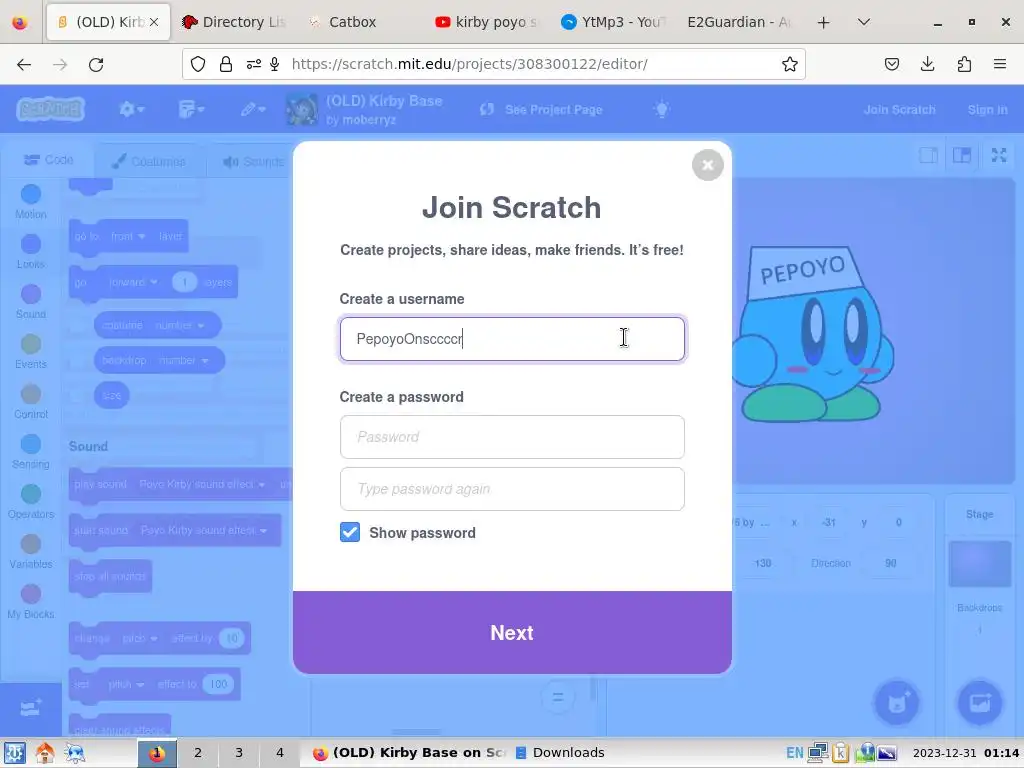Toggle the Show password checkbox

click(x=350, y=532)
